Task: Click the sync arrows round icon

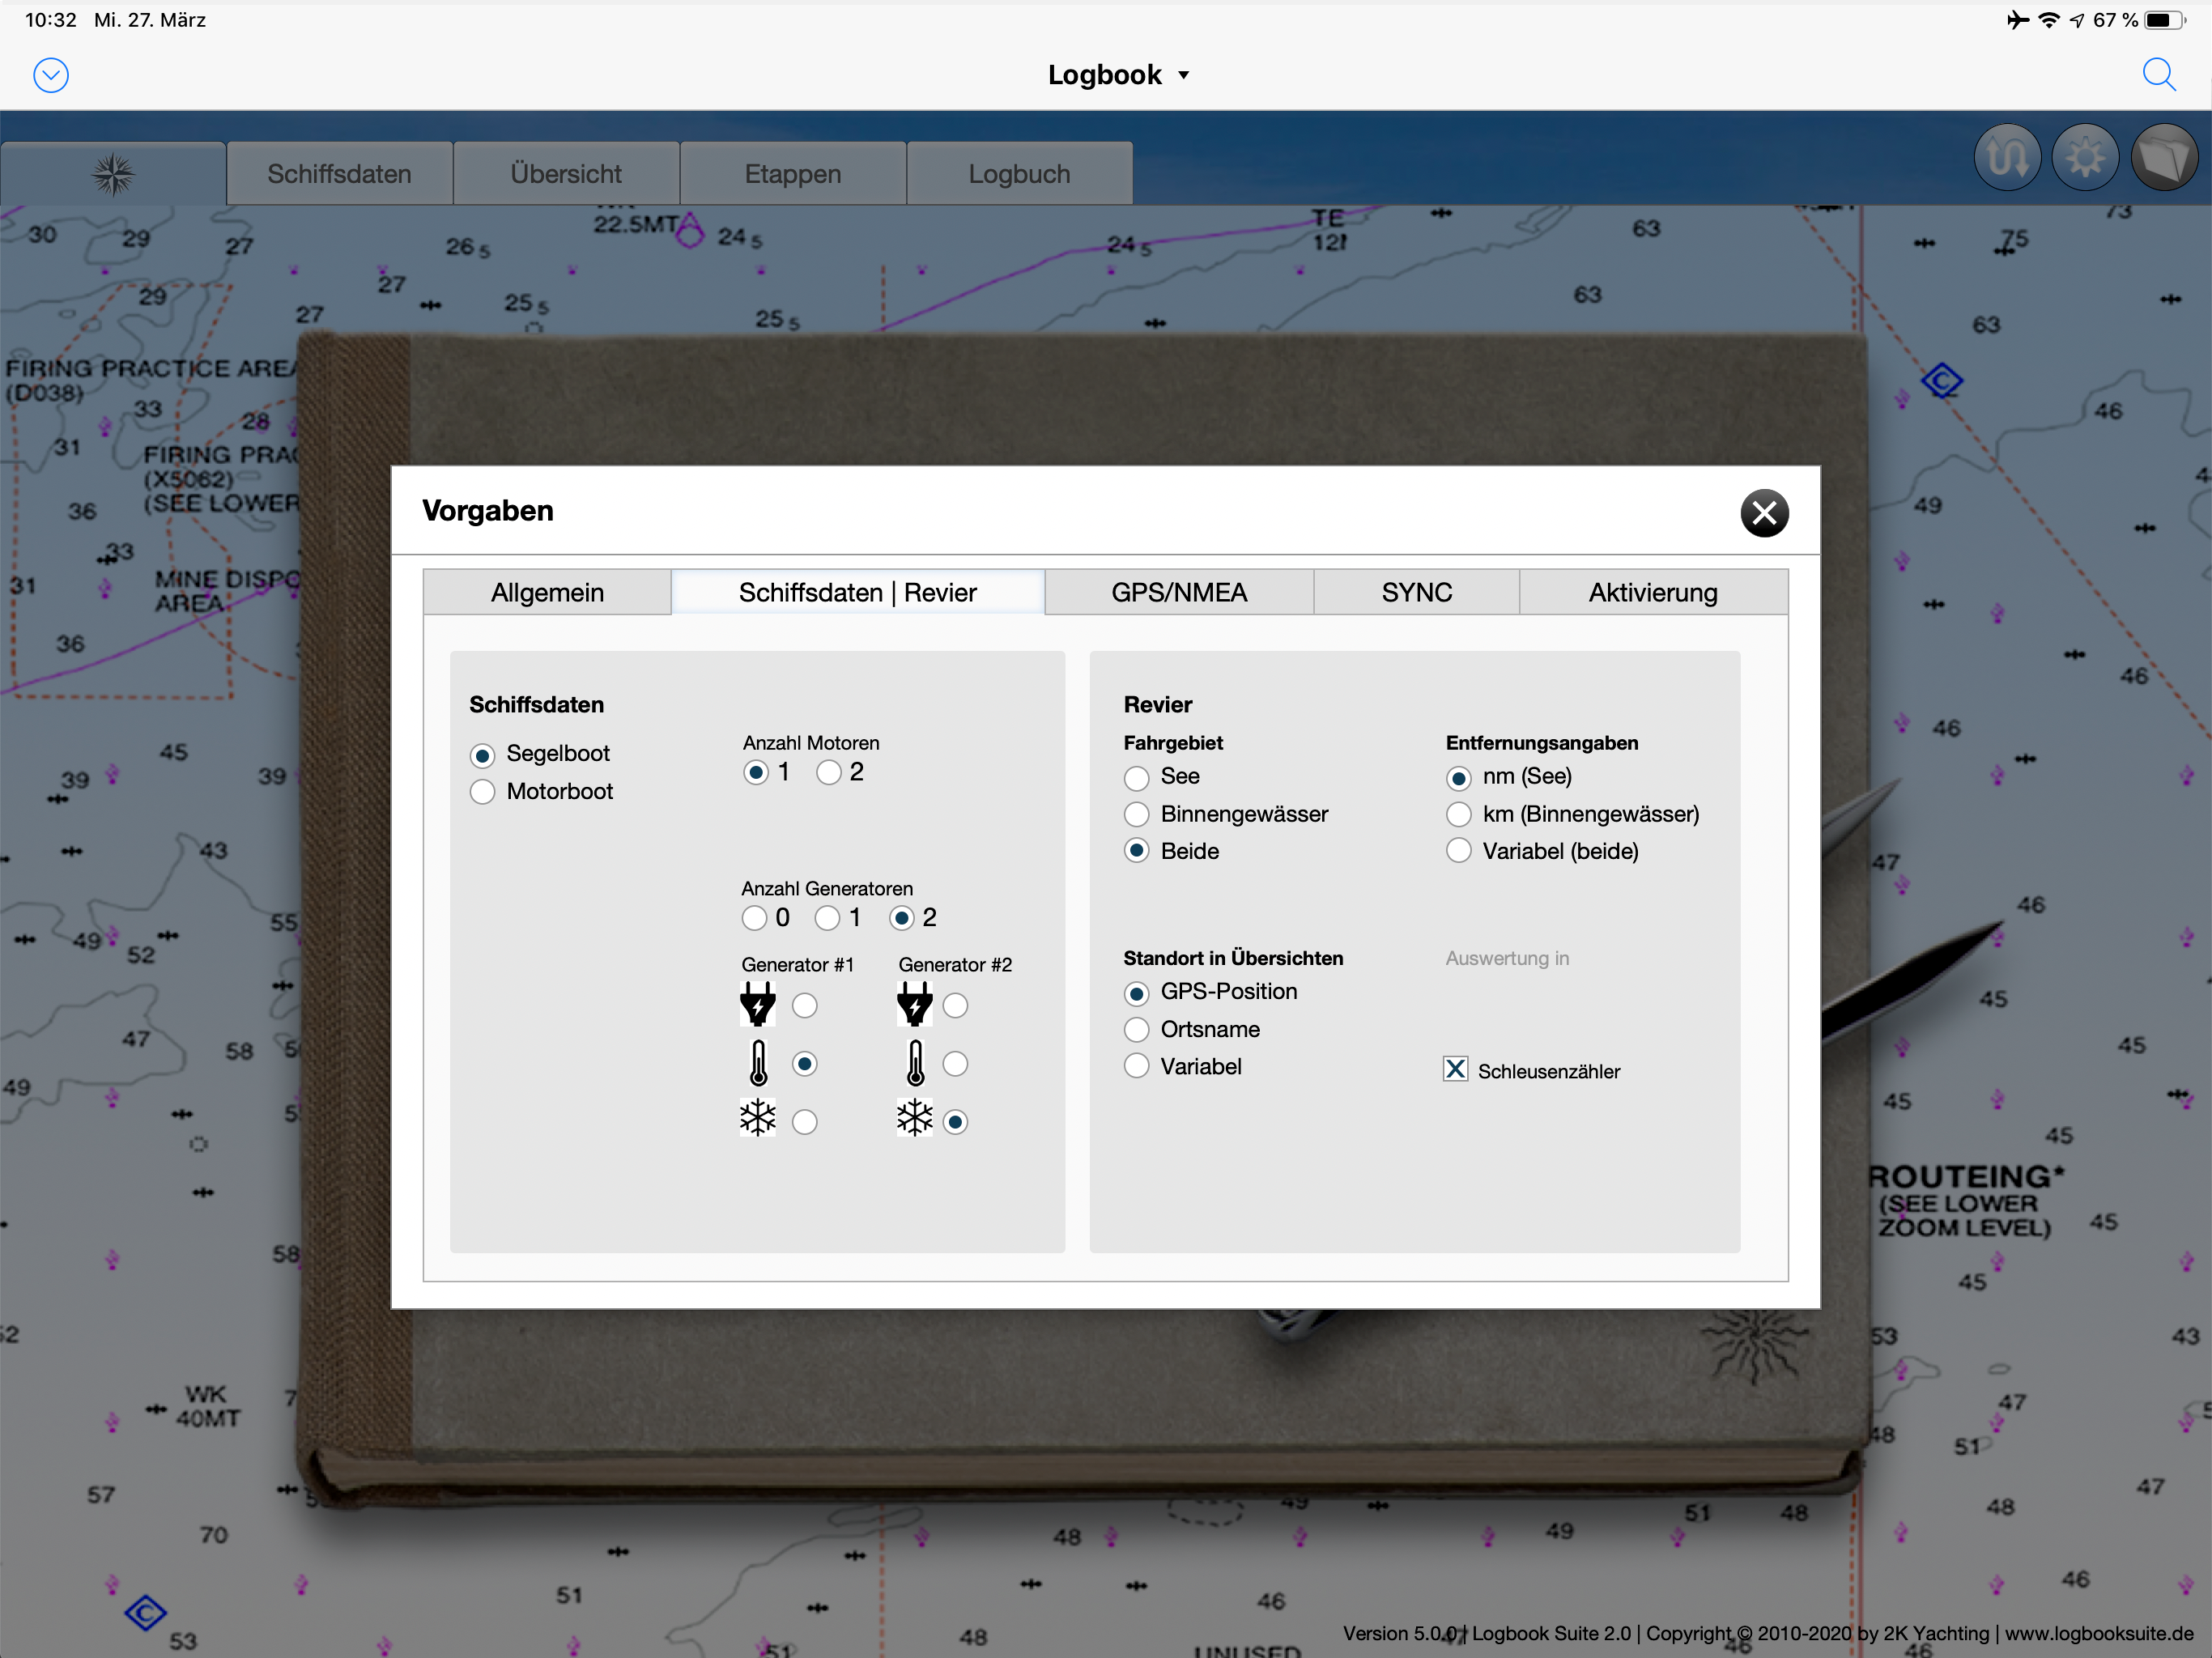Action: (2007, 158)
